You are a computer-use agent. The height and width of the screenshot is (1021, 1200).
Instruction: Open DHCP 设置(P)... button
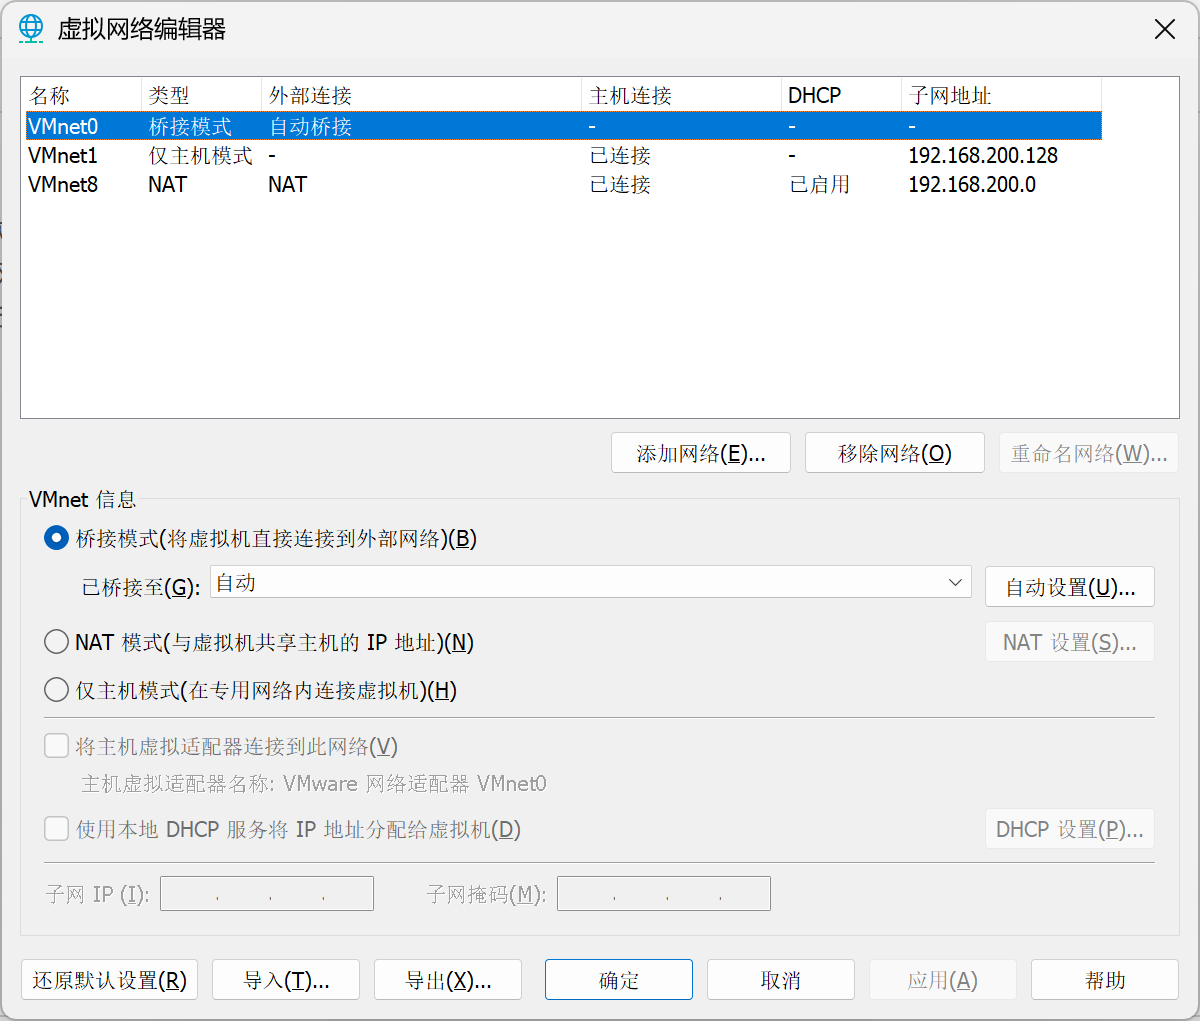[1070, 829]
